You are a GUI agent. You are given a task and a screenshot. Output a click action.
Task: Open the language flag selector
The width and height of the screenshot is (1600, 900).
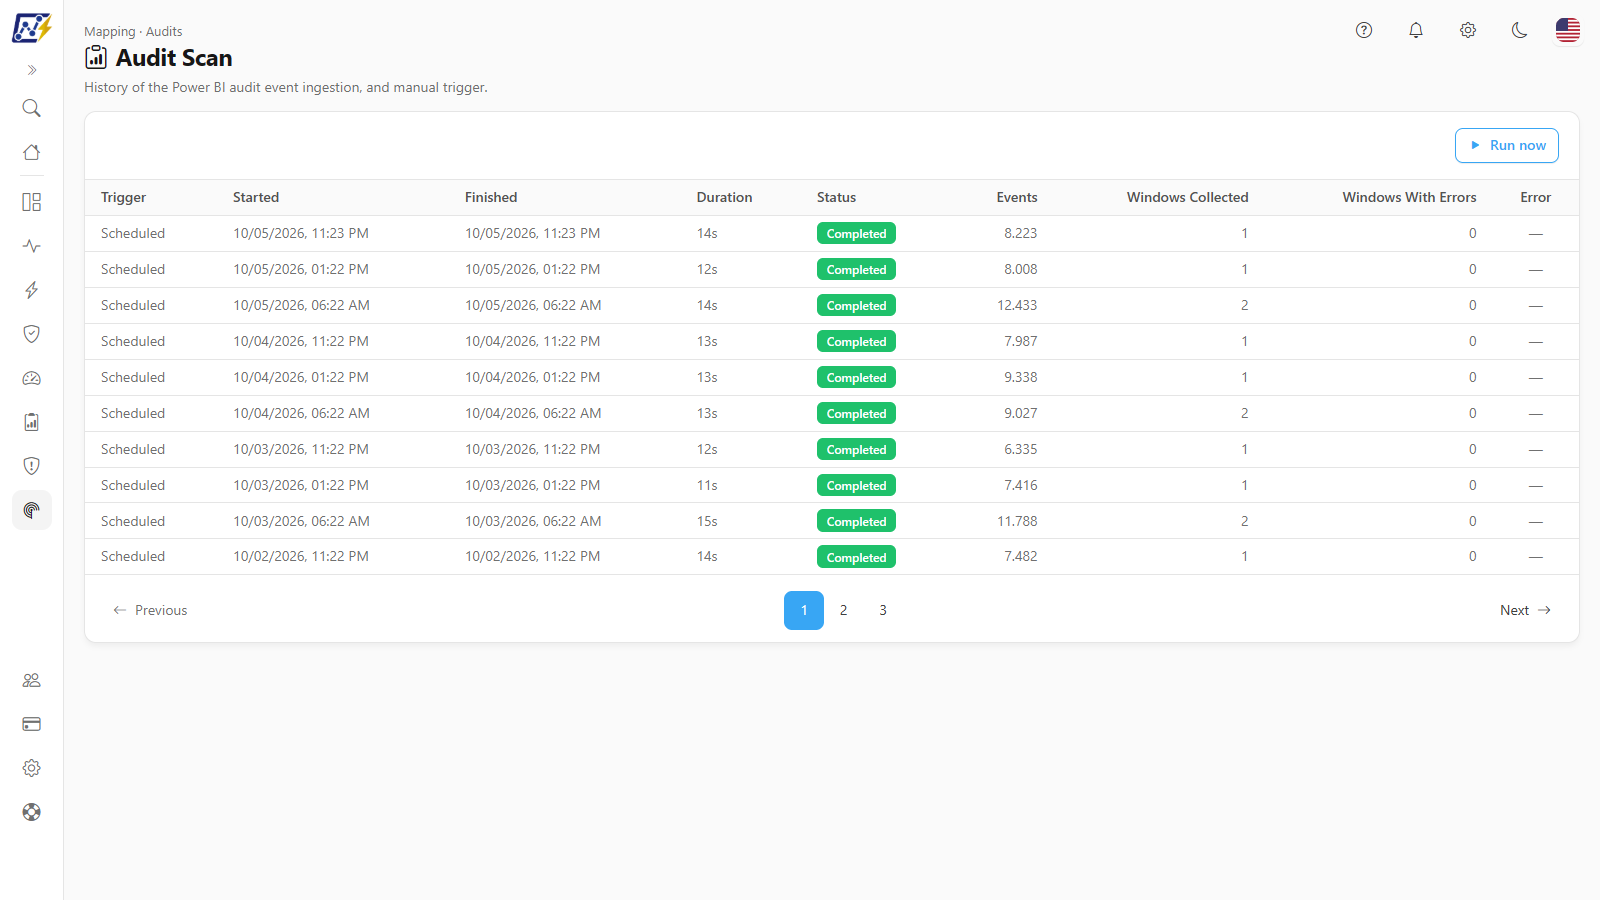pos(1568,30)
